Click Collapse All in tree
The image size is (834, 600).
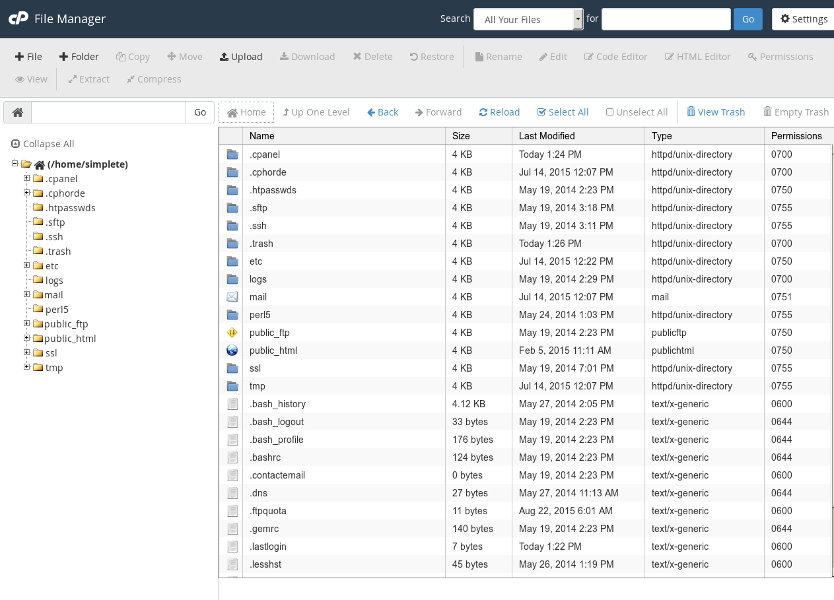click(43, 144)
